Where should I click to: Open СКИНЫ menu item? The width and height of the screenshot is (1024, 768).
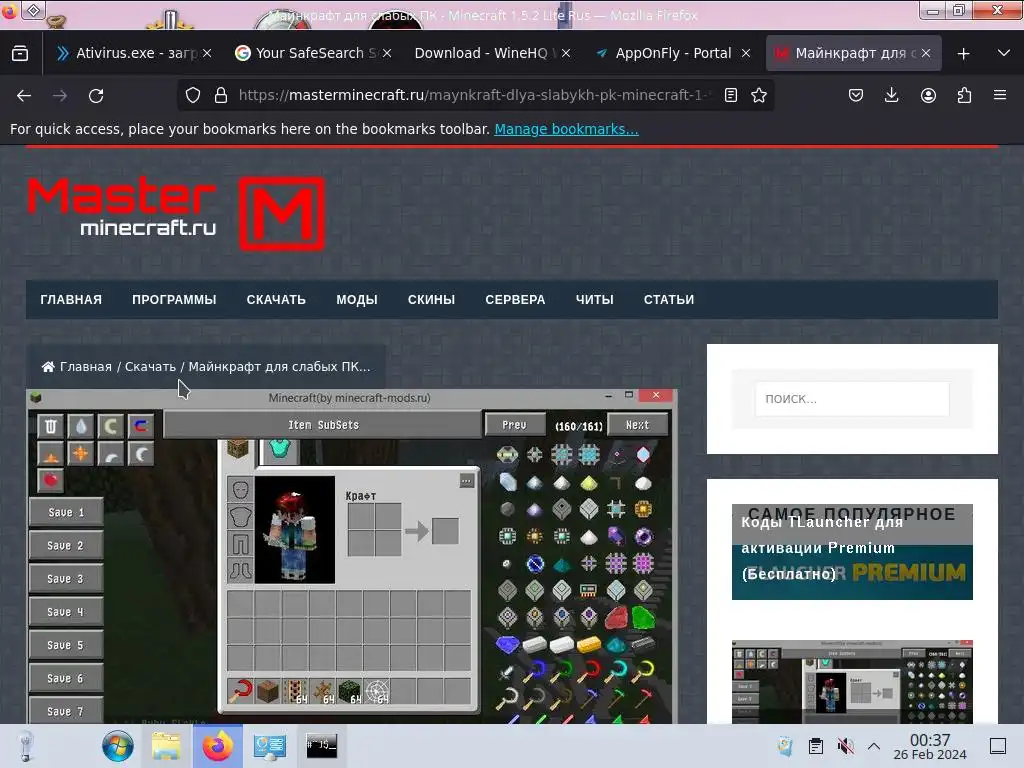coord(431,300)
